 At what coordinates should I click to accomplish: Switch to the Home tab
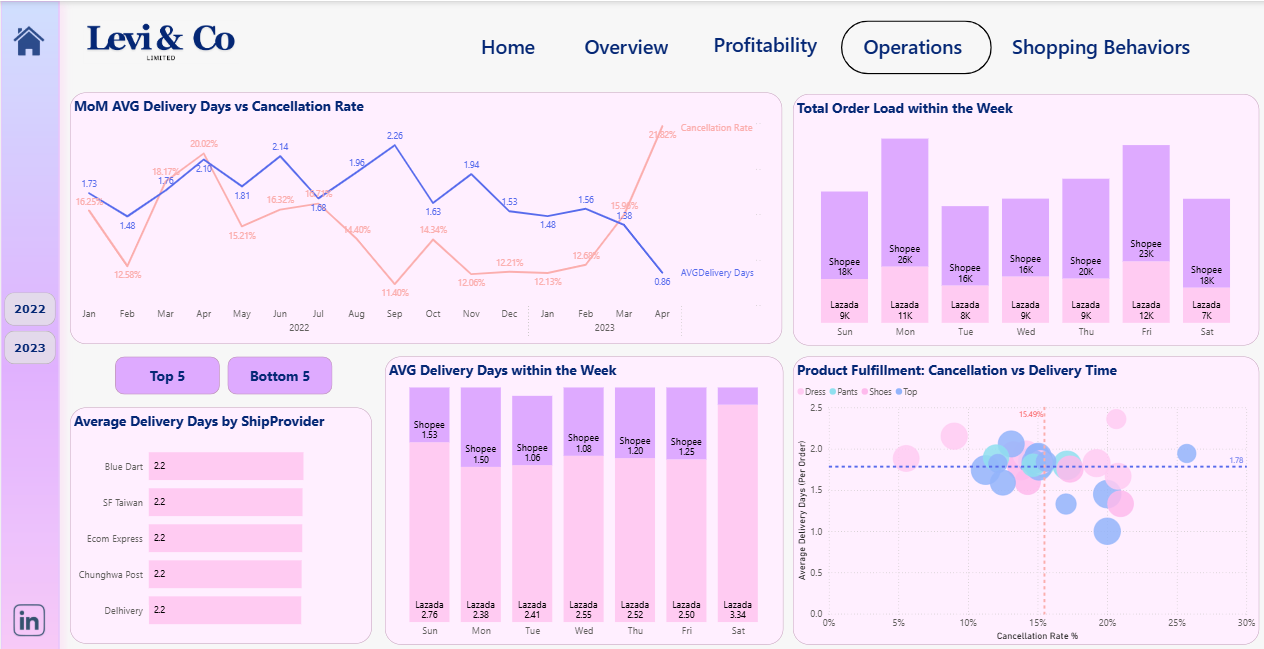click(508, 47)
